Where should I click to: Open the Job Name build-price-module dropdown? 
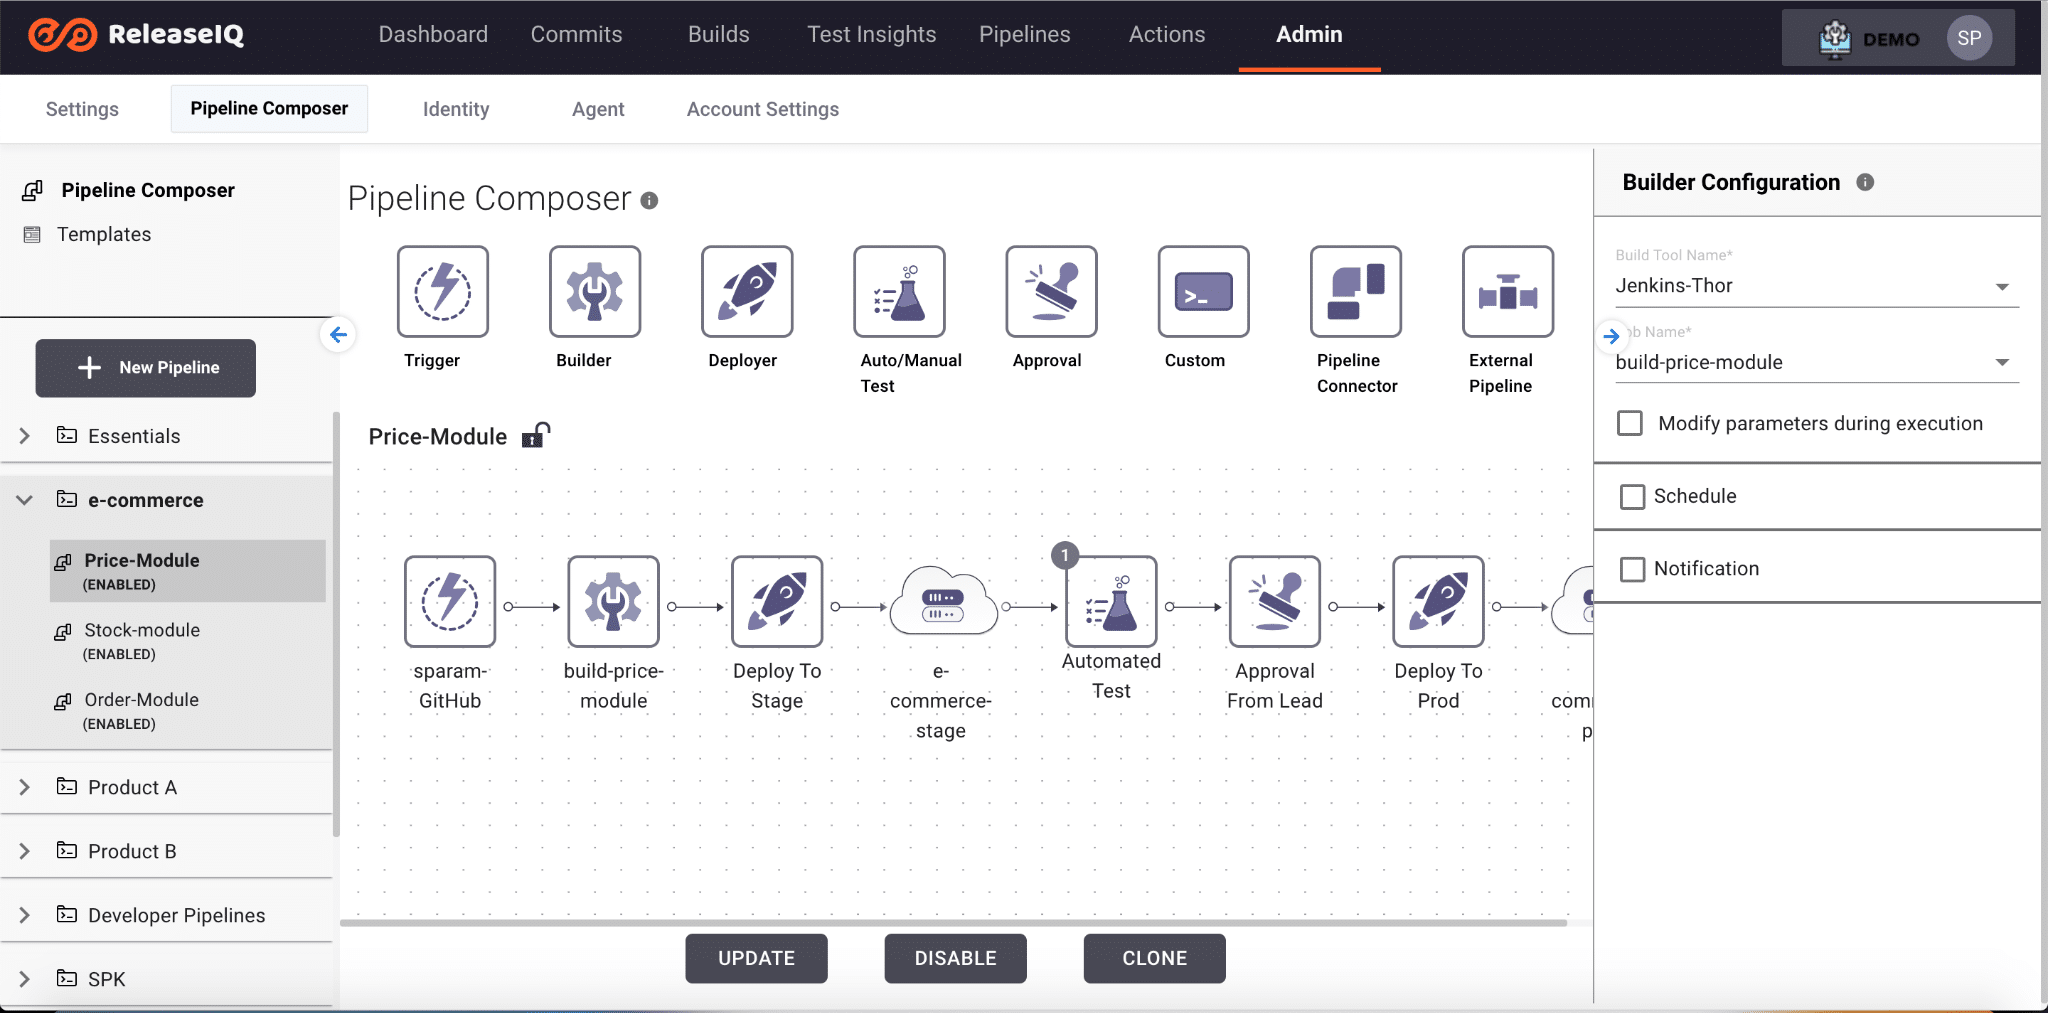click(x=1816, y=362)
